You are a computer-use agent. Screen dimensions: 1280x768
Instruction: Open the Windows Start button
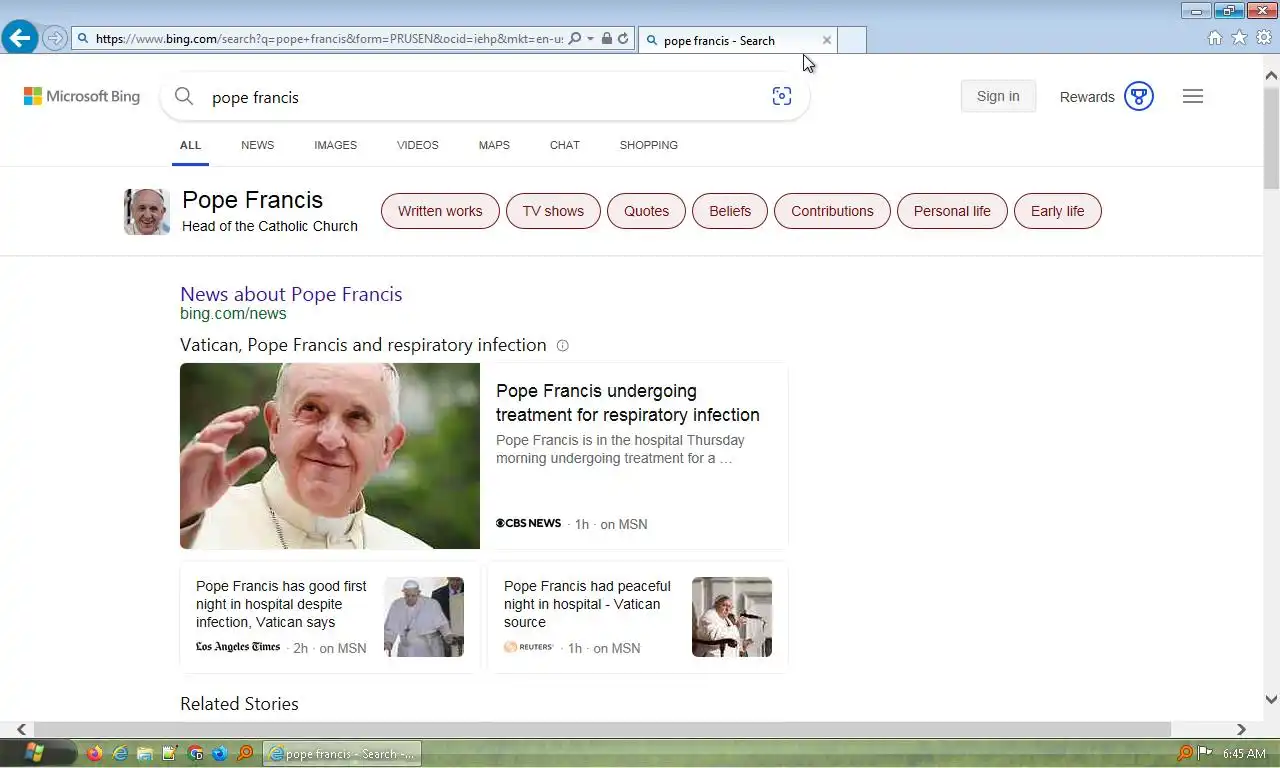point(34,753)
